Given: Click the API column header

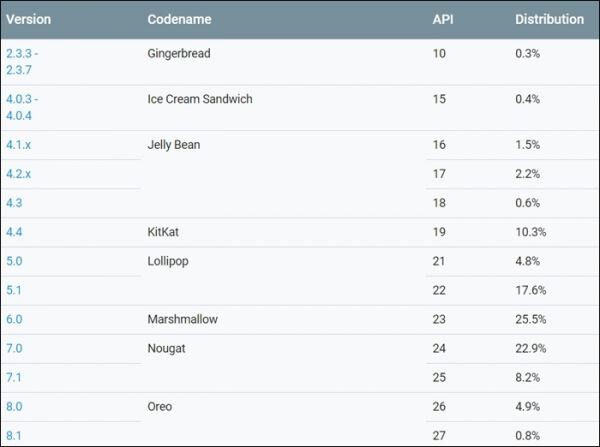Looking at the screenshot, I should pos(443,20).
